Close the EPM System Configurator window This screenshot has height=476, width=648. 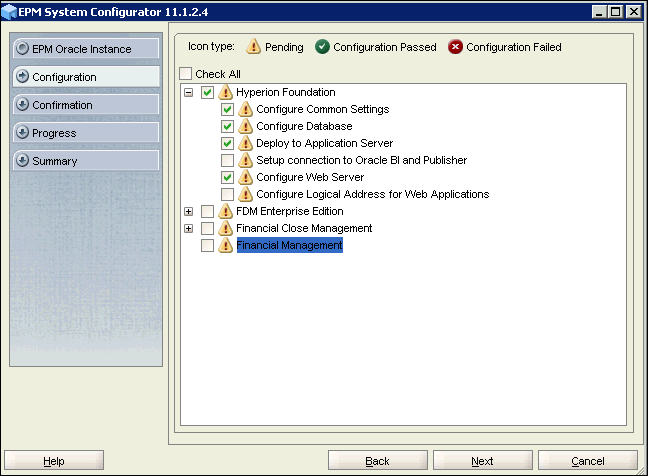click(634, 12)
